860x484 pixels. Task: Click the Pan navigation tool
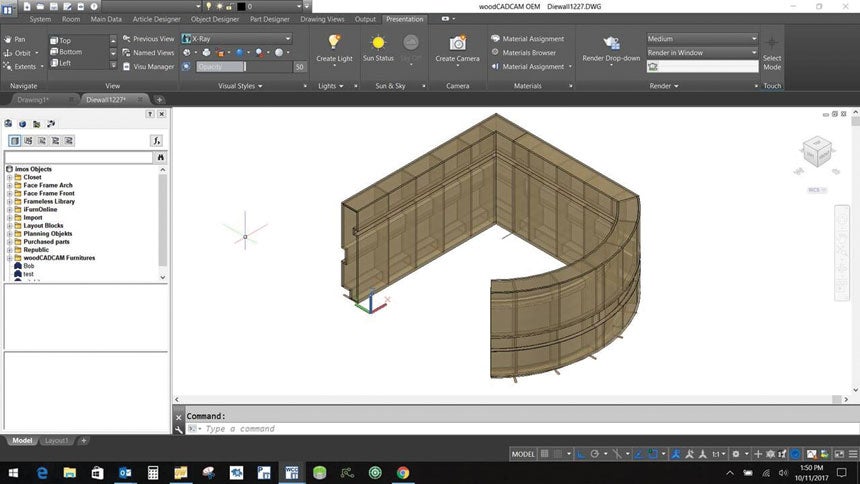[15, 40]
